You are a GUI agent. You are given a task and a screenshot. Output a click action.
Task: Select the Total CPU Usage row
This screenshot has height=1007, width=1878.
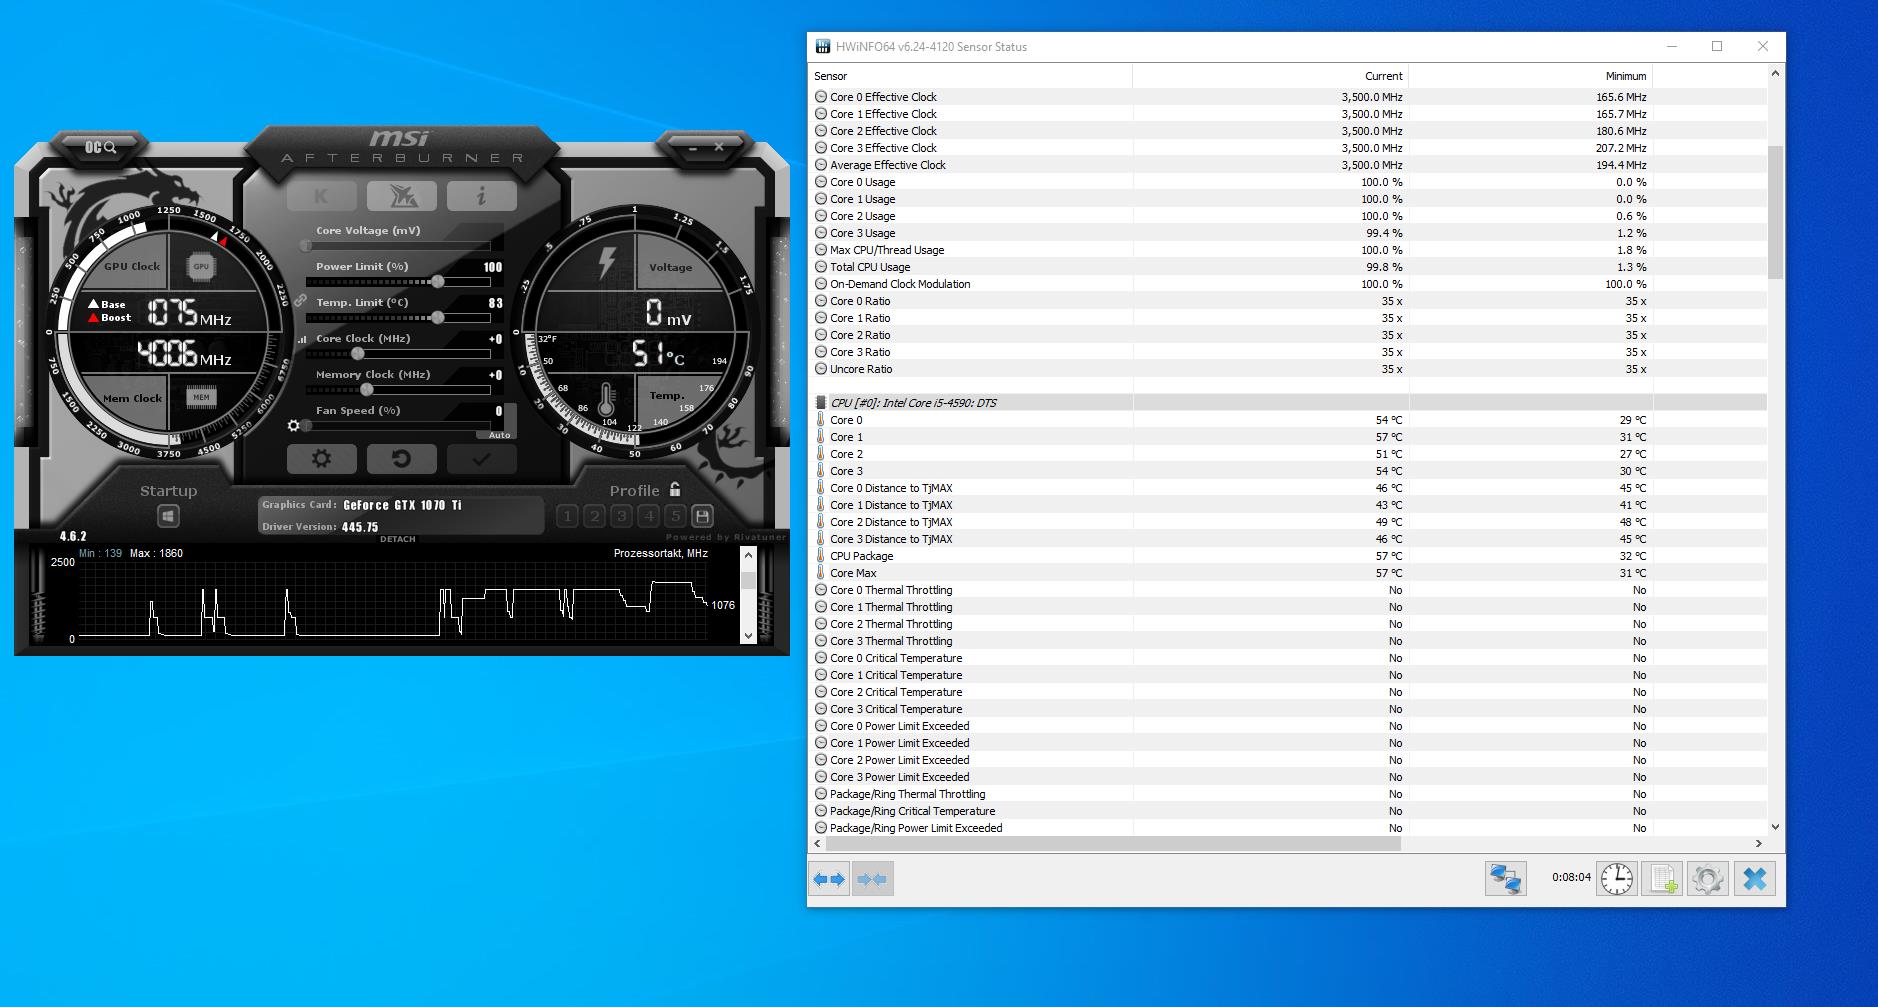pyautogui.click(x=1288, y=267)
